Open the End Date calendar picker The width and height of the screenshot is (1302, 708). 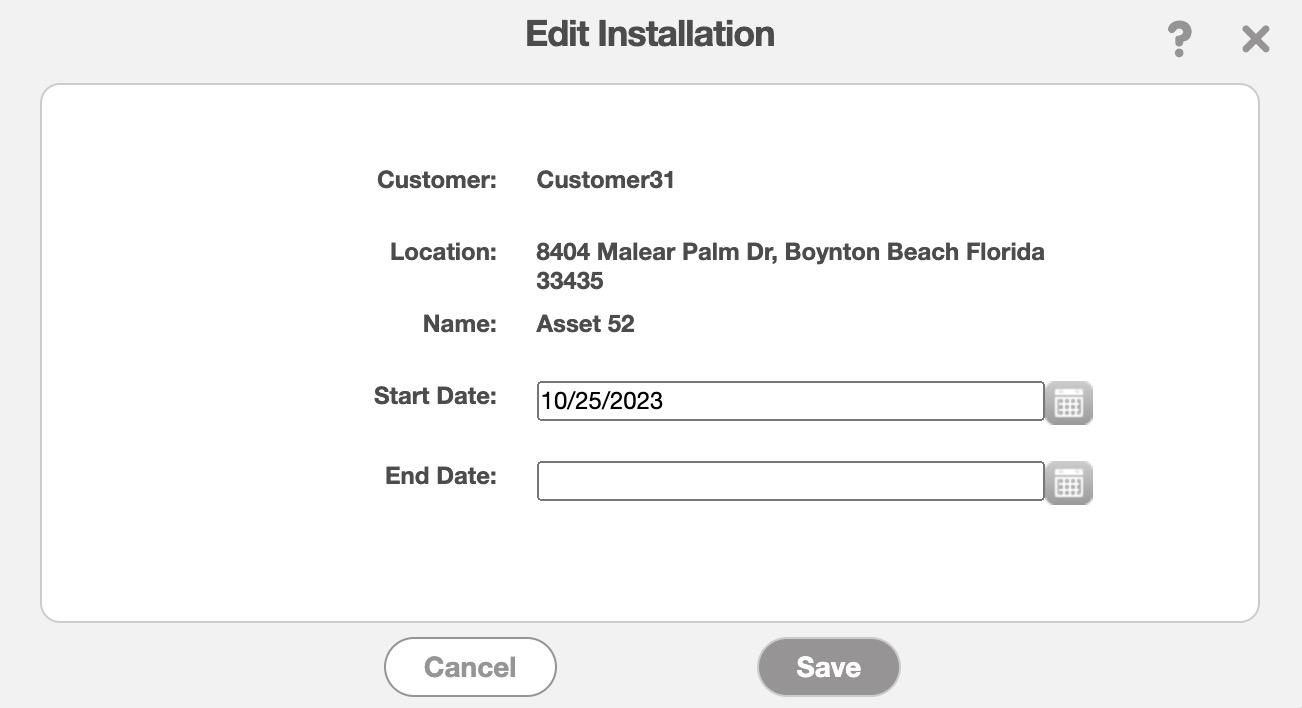coord(1069,483)
